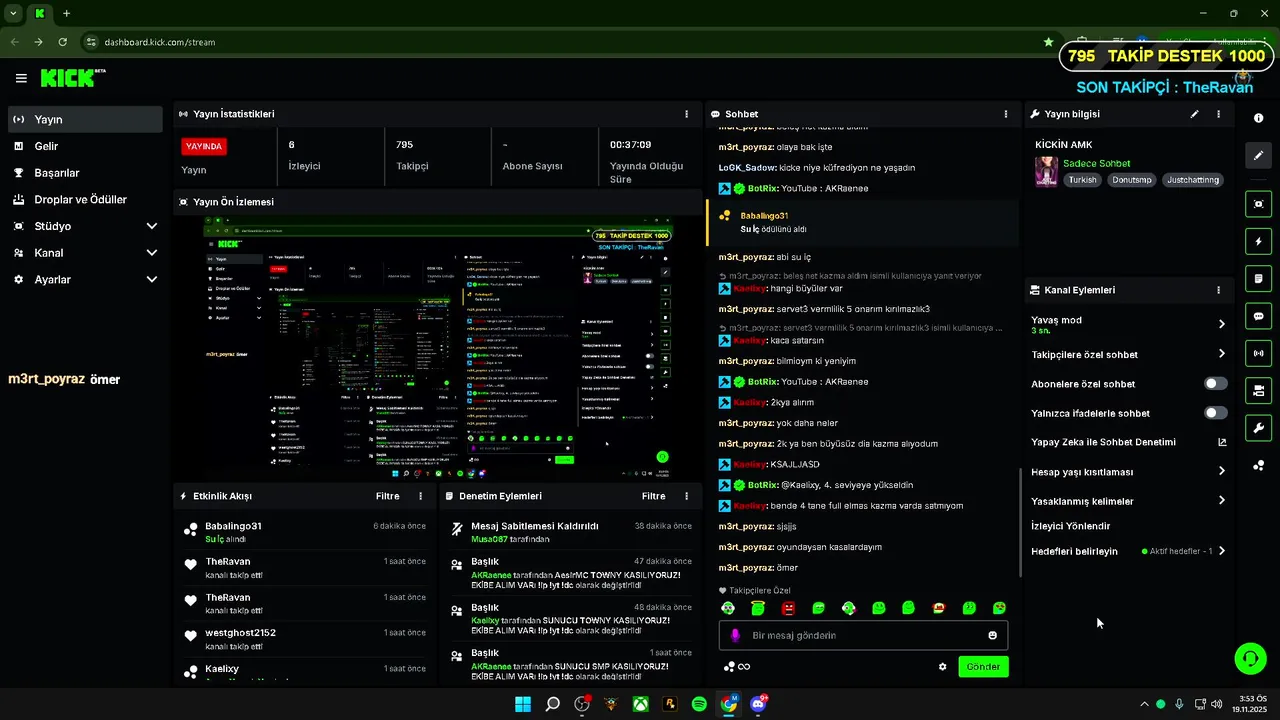Click the three-dots rewards icon in right sidebar

[1258, 466]
